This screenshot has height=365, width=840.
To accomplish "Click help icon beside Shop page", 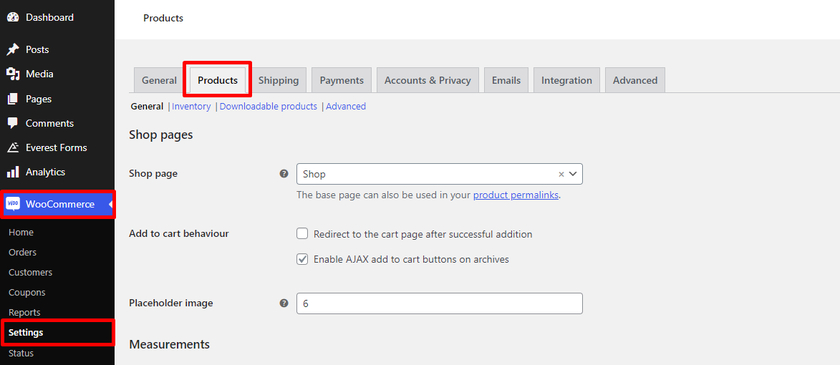I will [284, 174].
